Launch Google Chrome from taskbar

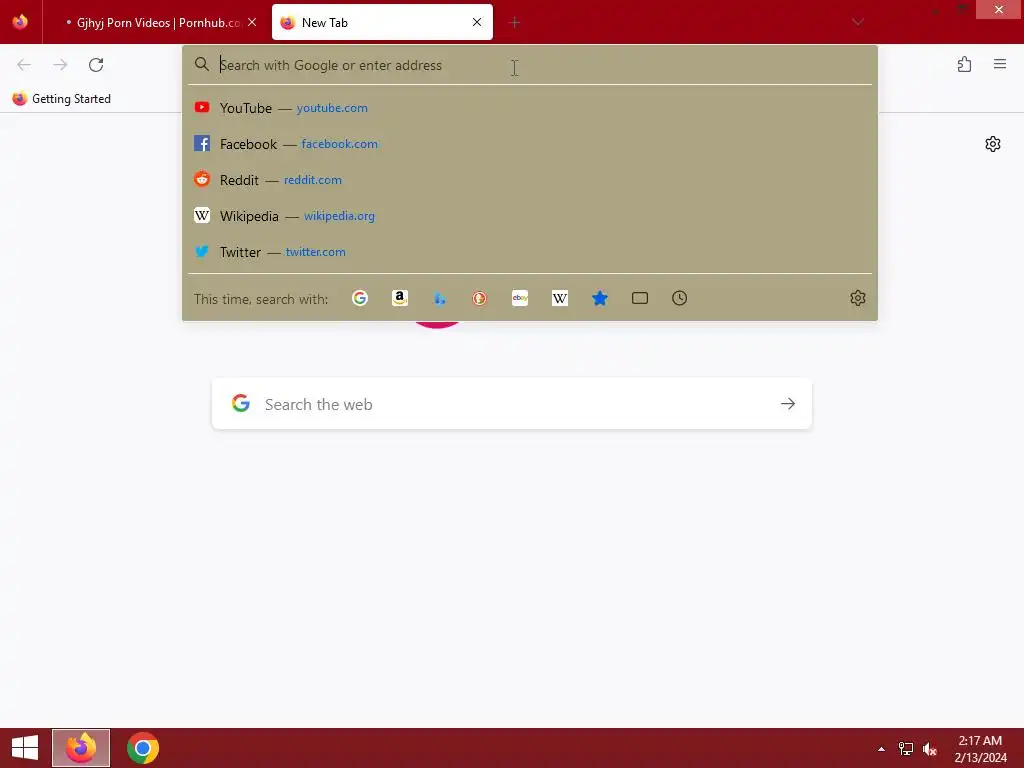[143, 748]
